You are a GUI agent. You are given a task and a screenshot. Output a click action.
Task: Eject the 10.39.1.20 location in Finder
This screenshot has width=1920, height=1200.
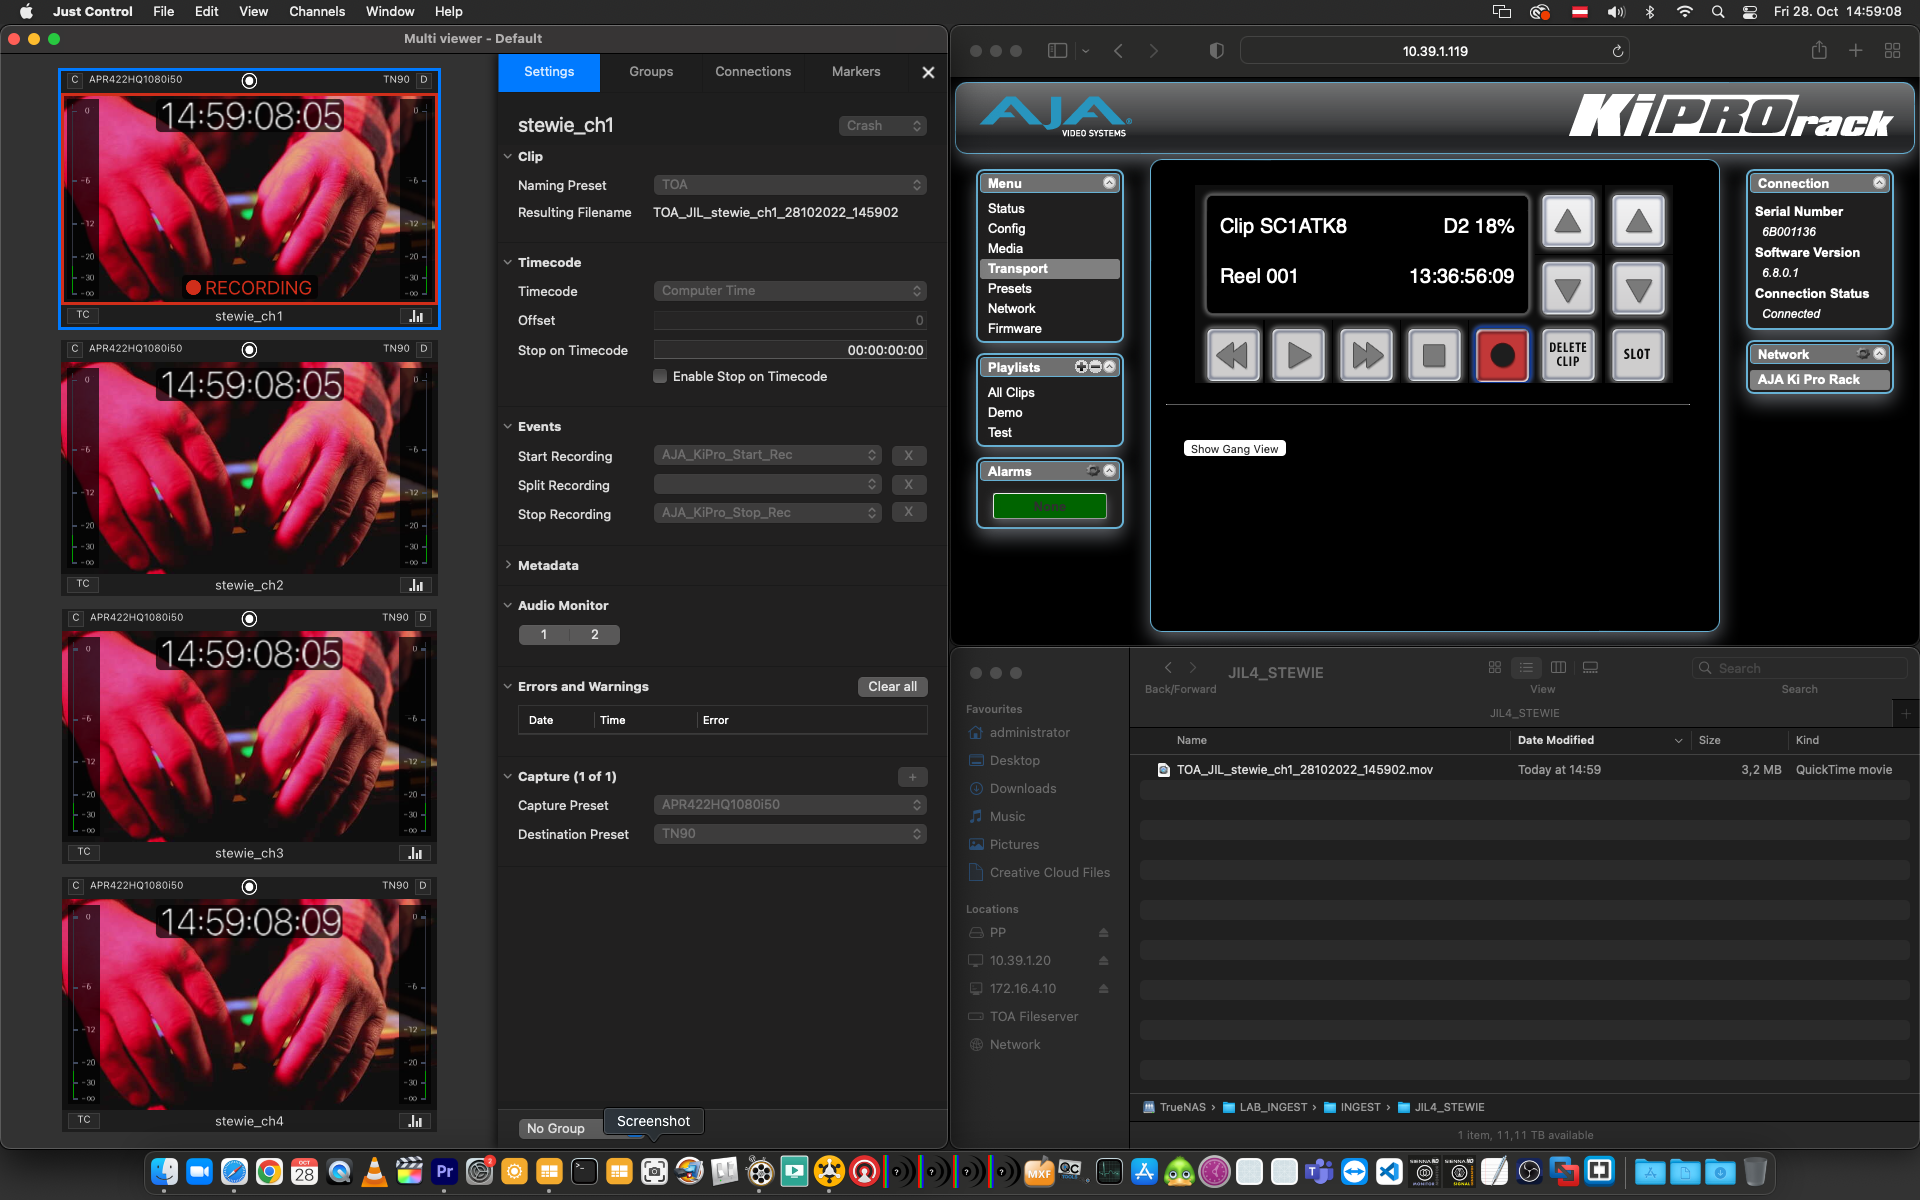(1103, 961)
